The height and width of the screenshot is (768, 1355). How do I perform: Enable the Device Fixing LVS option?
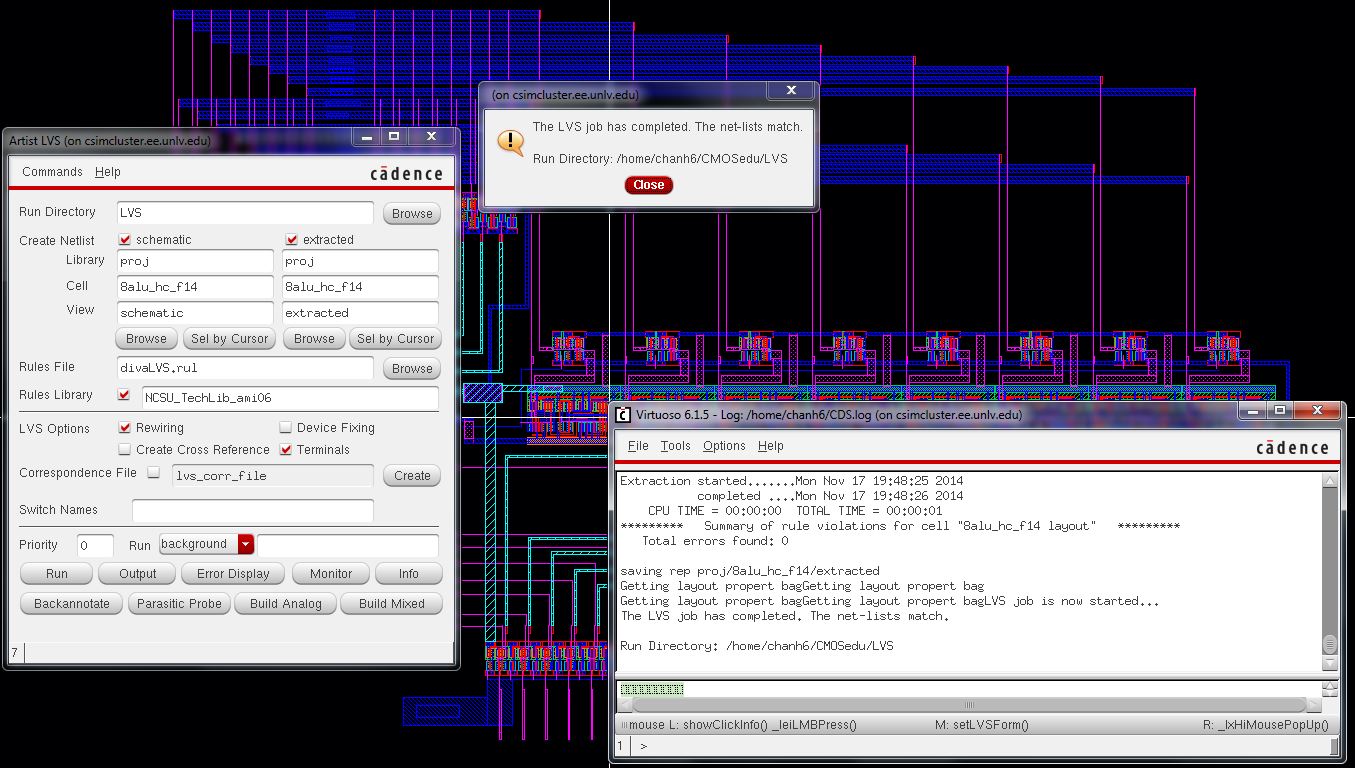click(x=287, y=427)
